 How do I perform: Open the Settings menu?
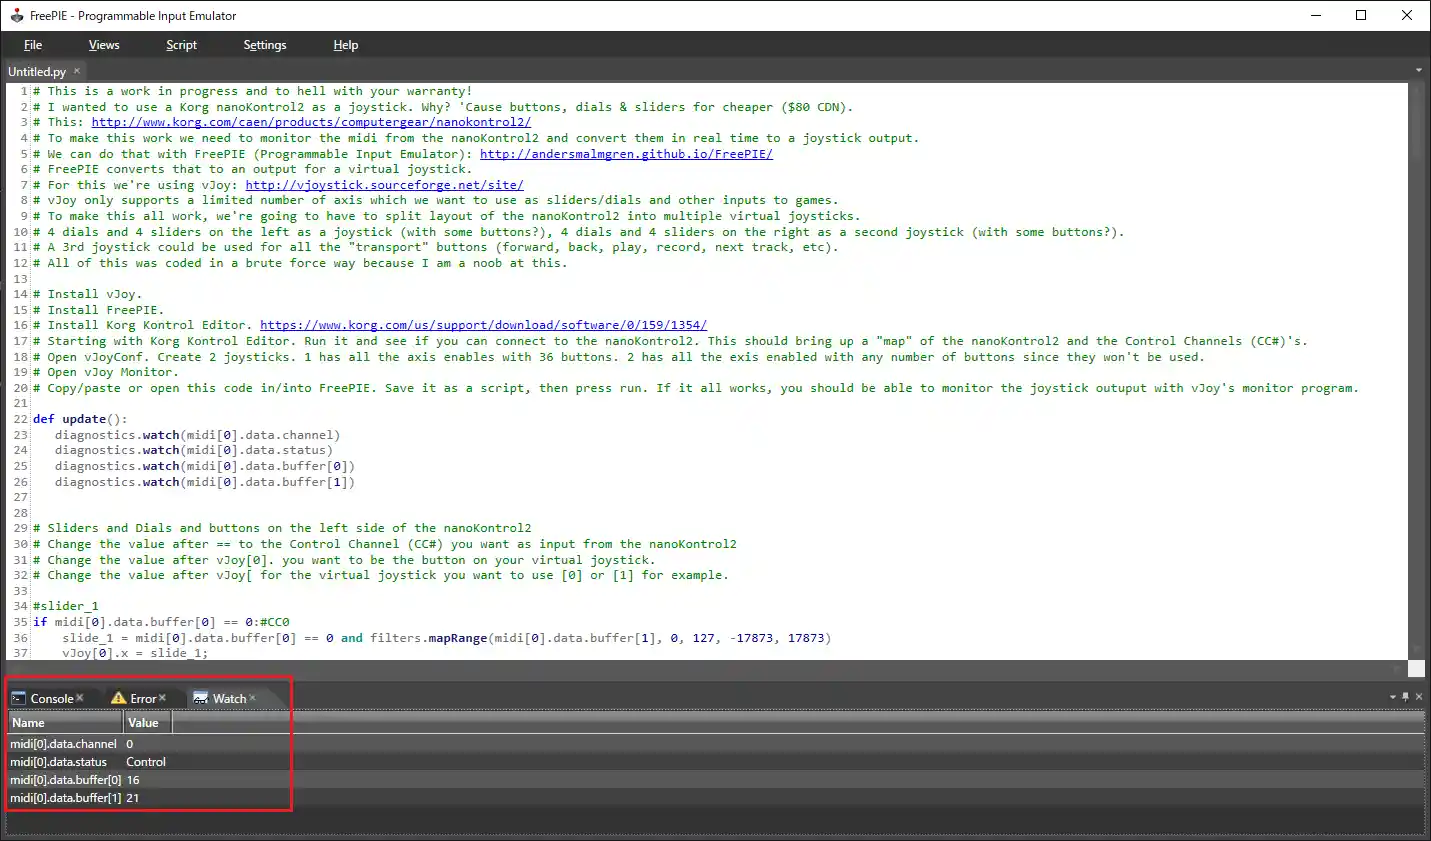click(x=265, y=45)
